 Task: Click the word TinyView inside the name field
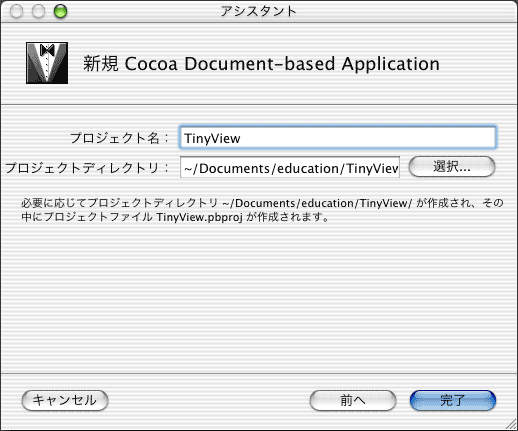212,138
